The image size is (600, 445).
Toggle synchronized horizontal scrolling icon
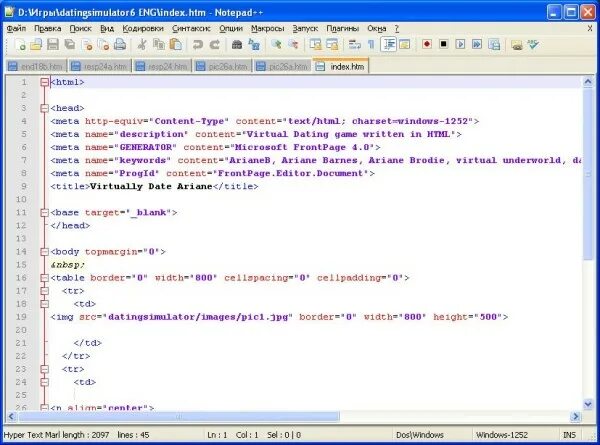(332, 45)
